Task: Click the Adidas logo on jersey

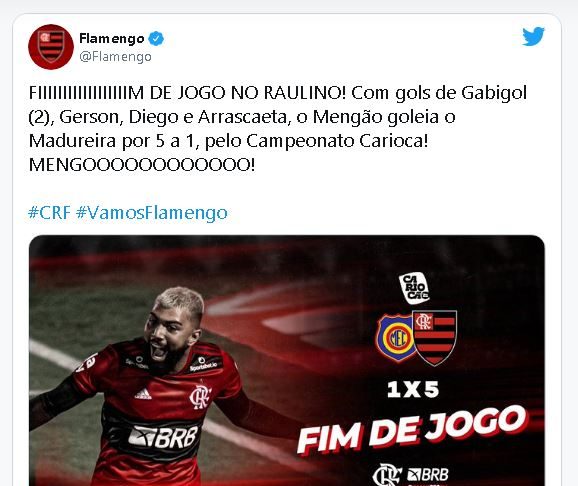Action: pos(143,394)
